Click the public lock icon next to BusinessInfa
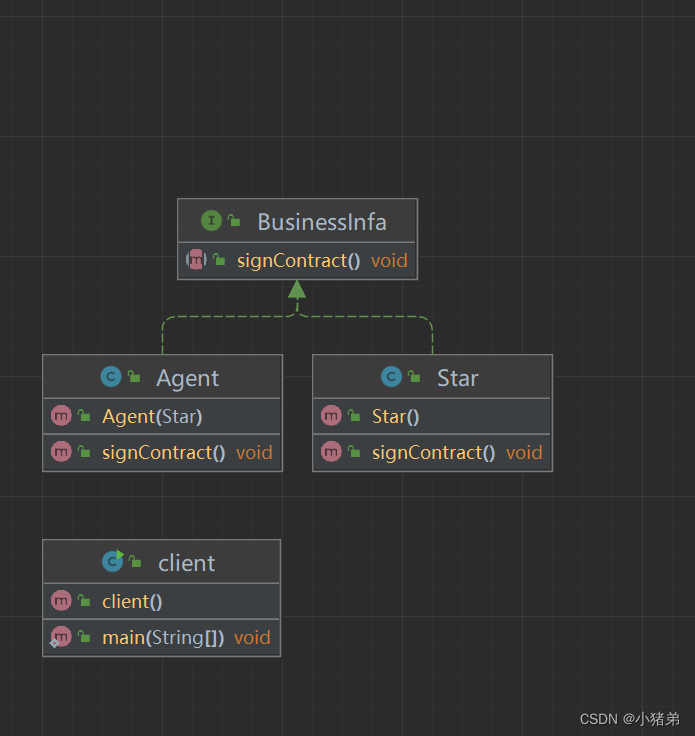 [x=234, y=220]
